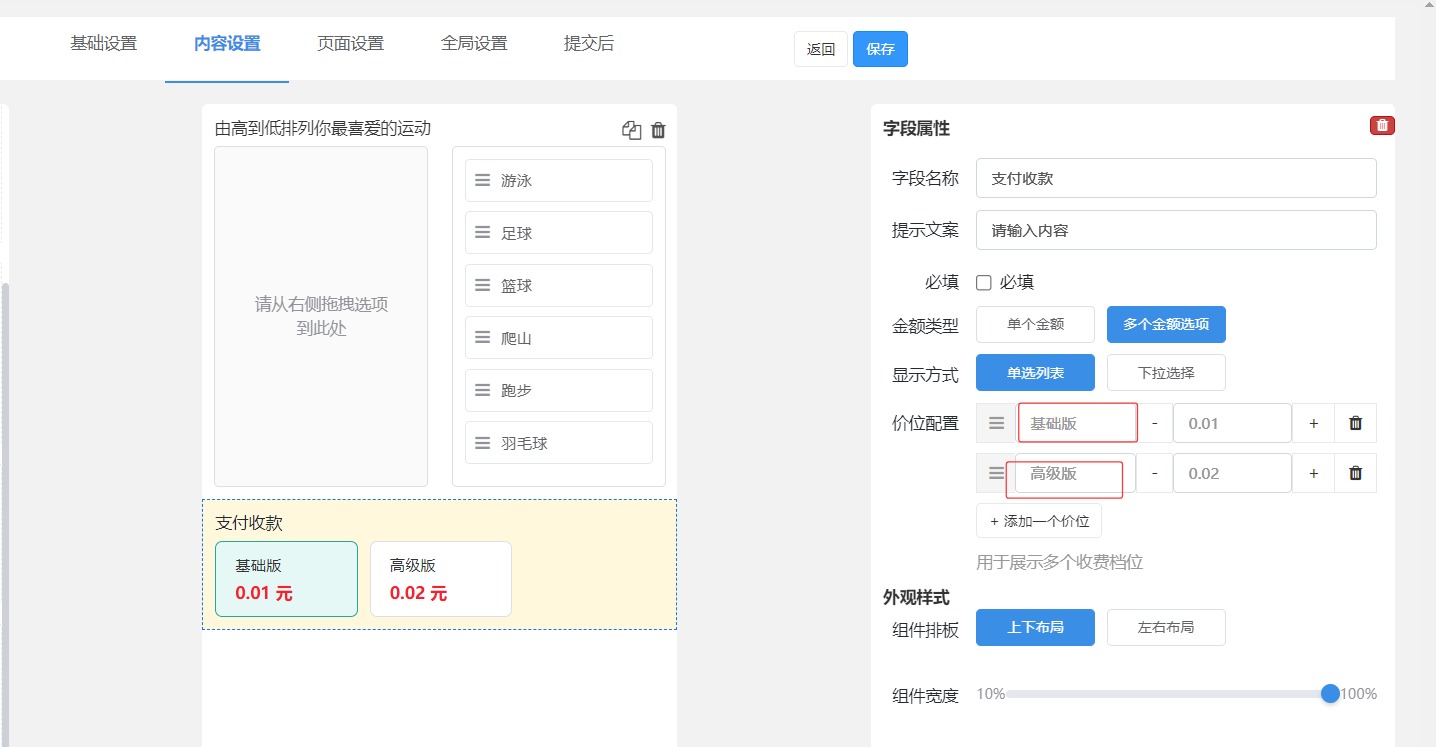
Task: Click drag handle icon for 高级版 price row
Action: [996, 473]
